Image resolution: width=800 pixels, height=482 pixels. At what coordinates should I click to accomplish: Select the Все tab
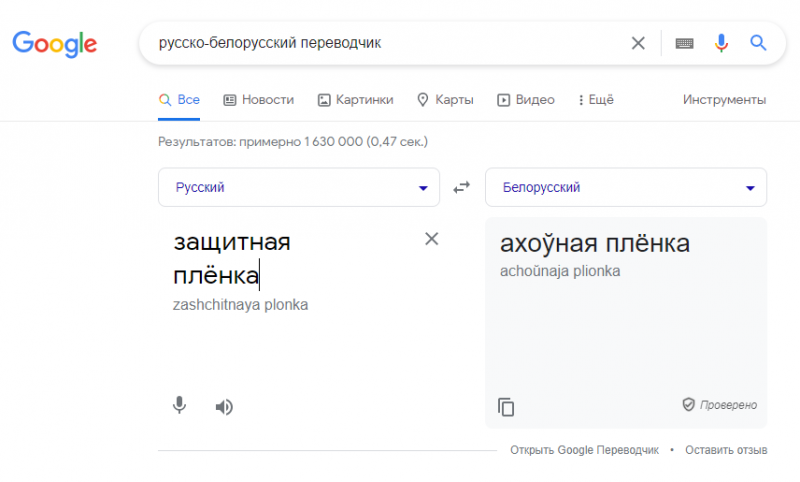(x=179, y=99)
